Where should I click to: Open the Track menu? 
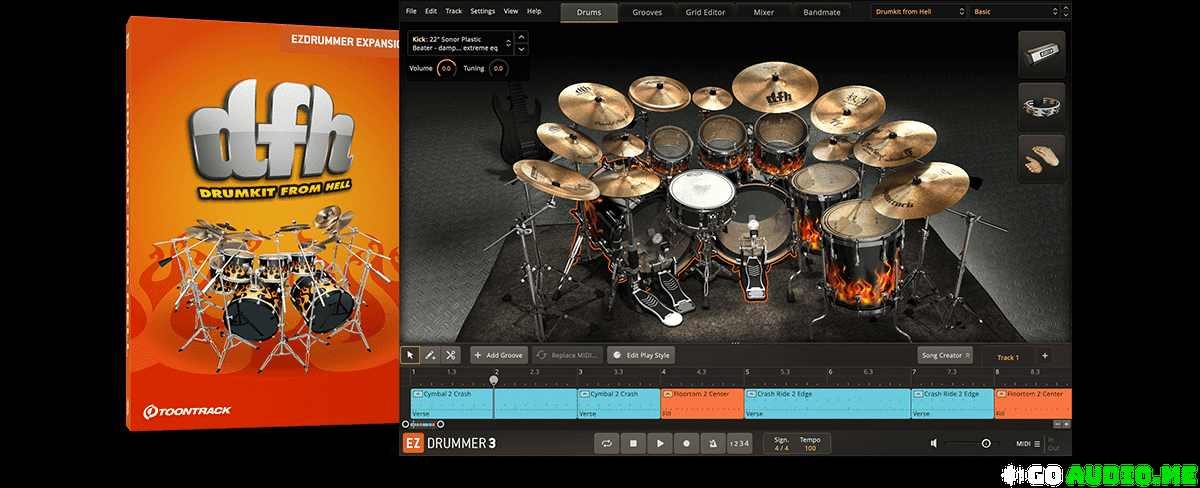453,11
